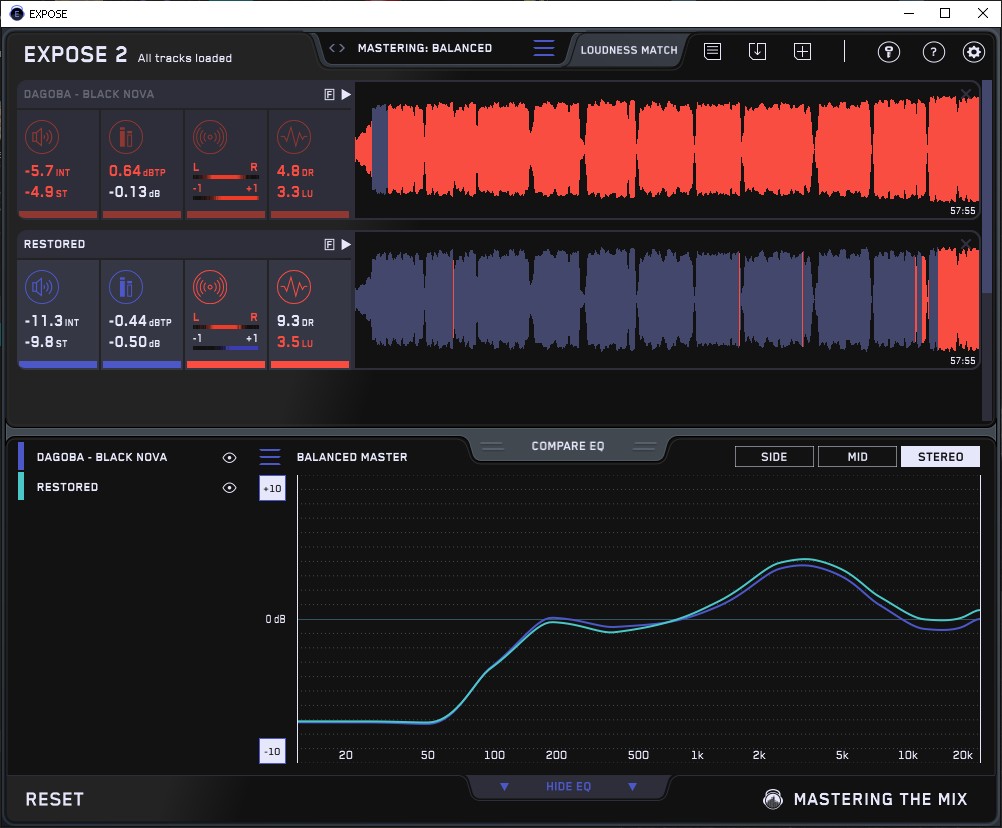This screenshot has width=1002, height=828.
Task: Click the dynamic range icon on Restored track
Action: pyautogui.click(x=294, y=287)
